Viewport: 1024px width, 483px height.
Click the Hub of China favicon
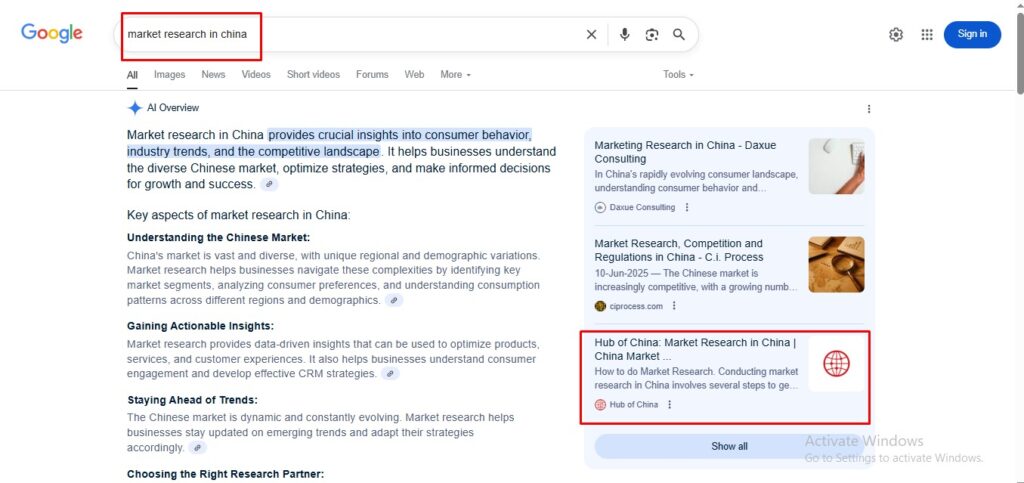600,404
